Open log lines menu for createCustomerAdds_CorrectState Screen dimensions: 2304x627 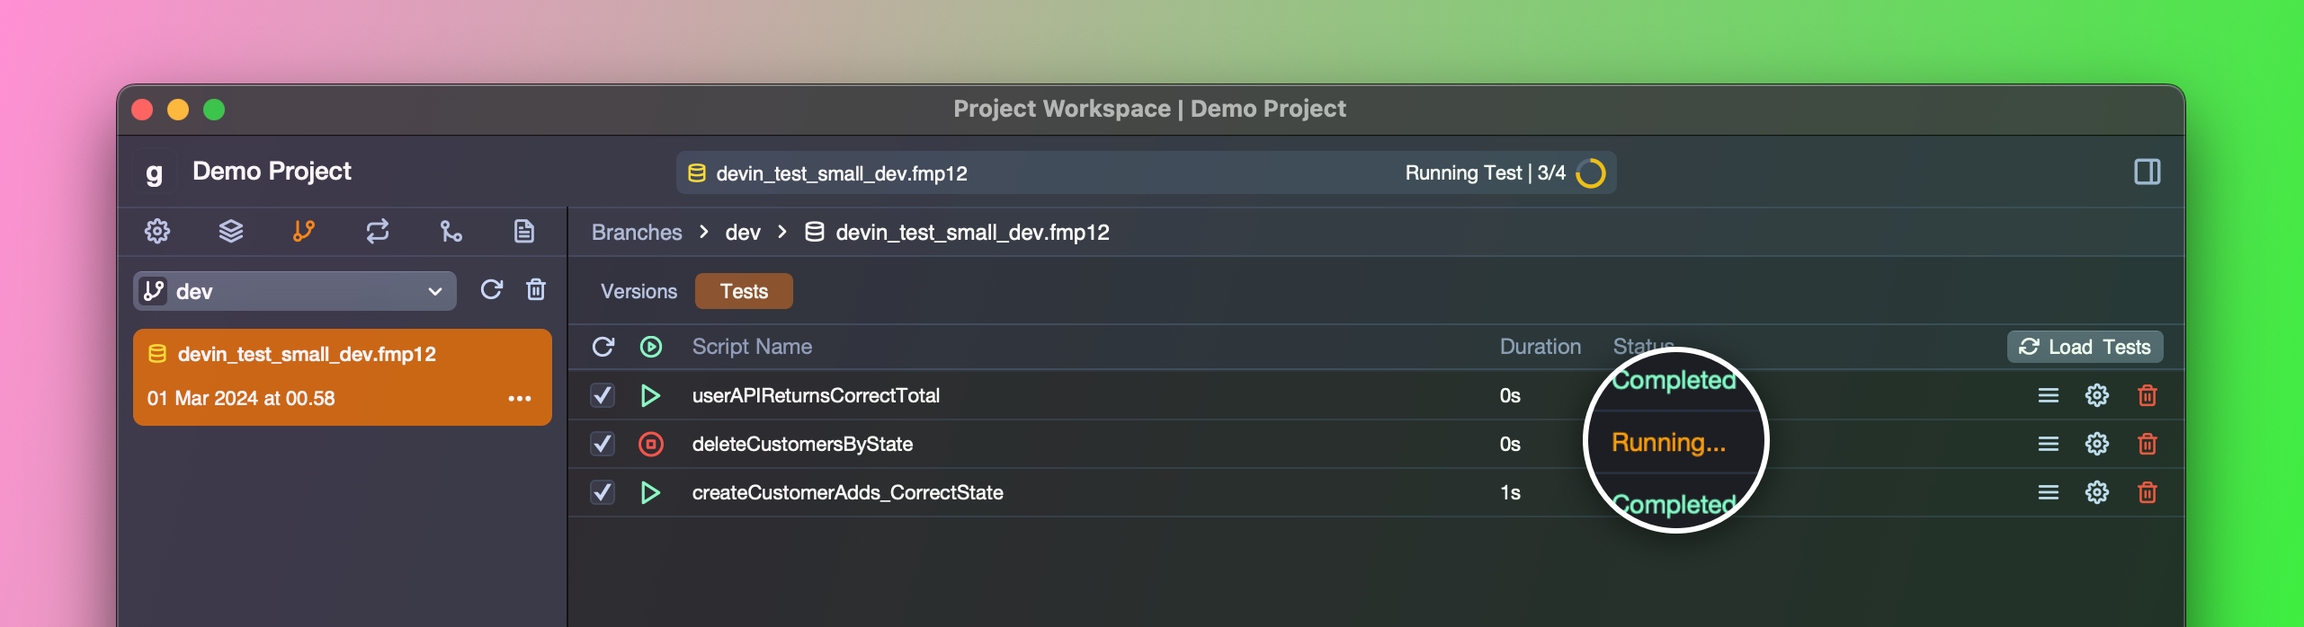click(2048, 493)
